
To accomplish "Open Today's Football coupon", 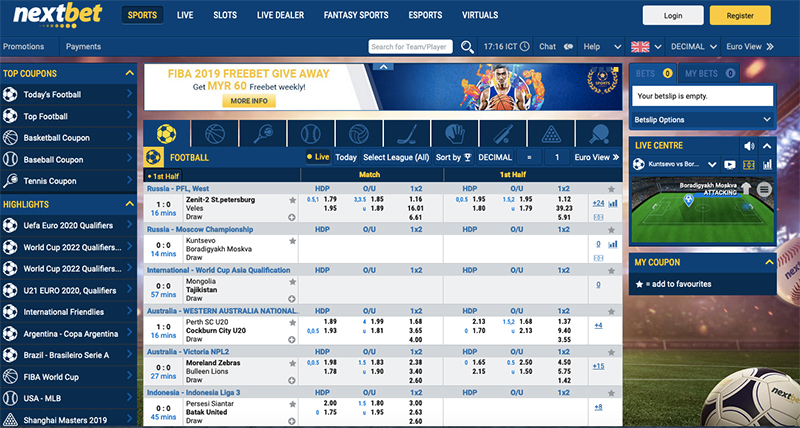I will (x=68, y=94).
